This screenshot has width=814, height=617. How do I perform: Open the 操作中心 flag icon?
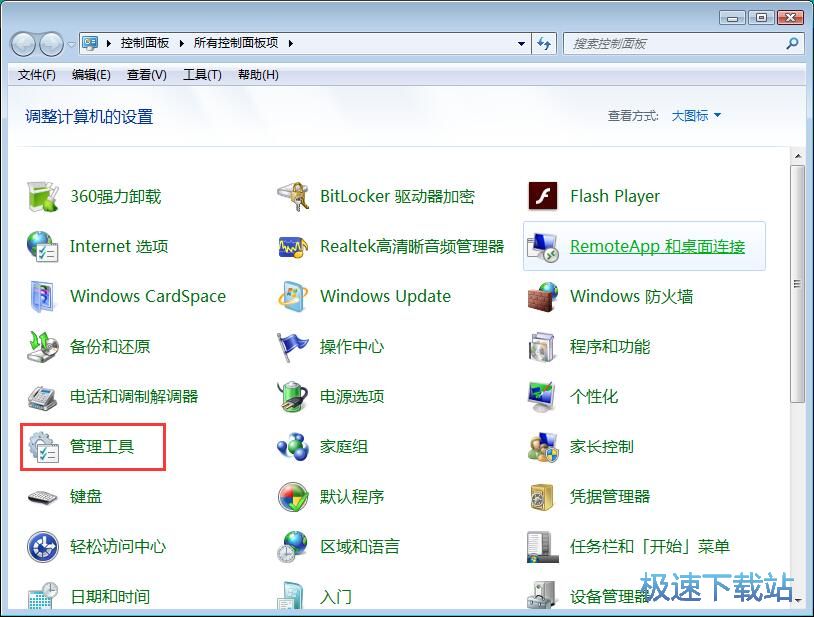coord(293,347)
